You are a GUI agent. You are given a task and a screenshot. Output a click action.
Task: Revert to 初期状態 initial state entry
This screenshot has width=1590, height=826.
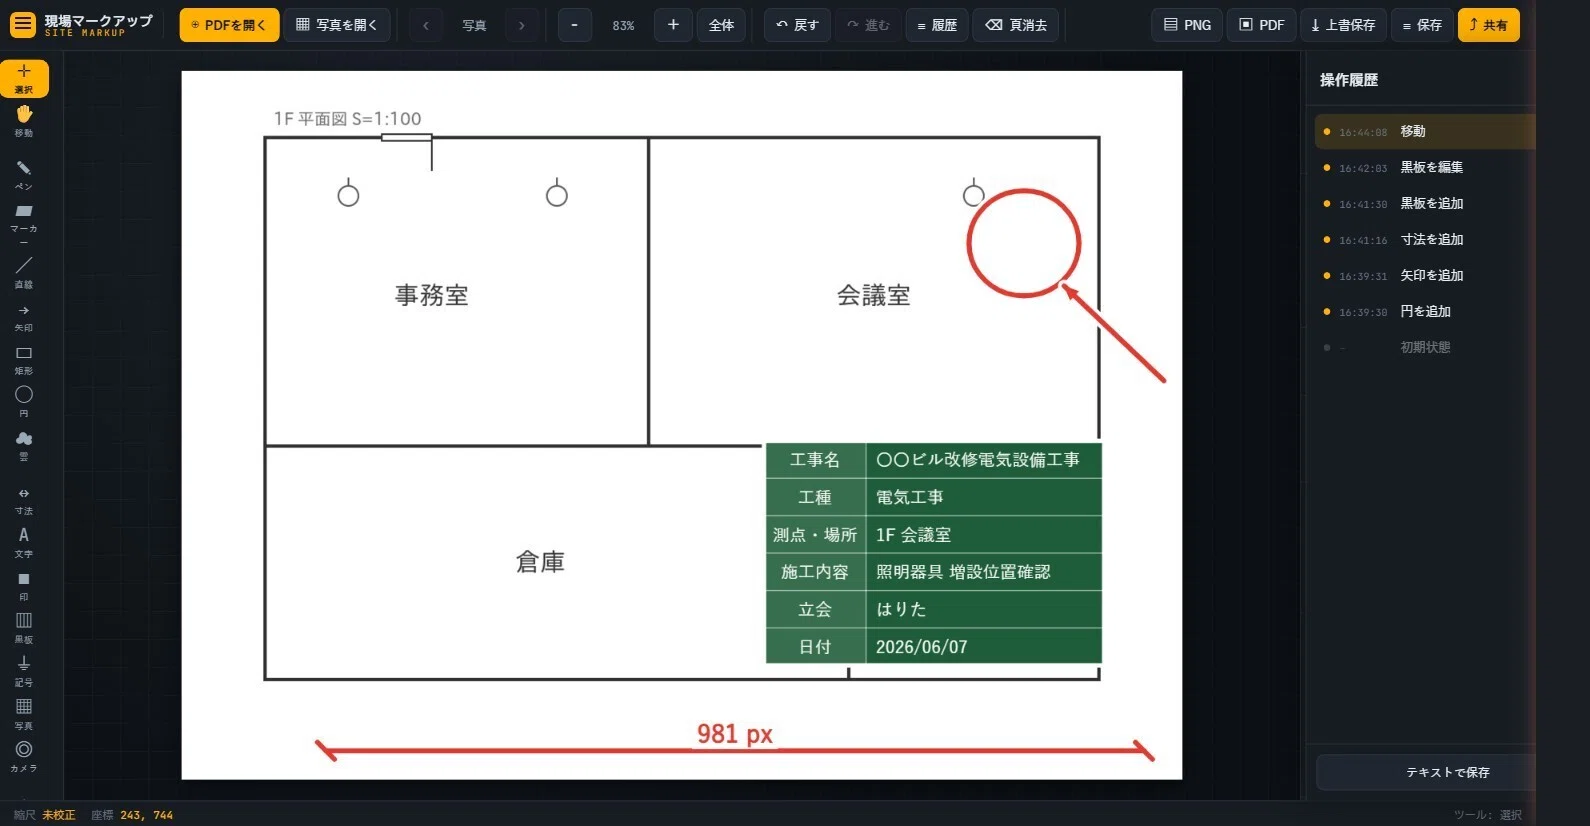[x=1424, y=348]
